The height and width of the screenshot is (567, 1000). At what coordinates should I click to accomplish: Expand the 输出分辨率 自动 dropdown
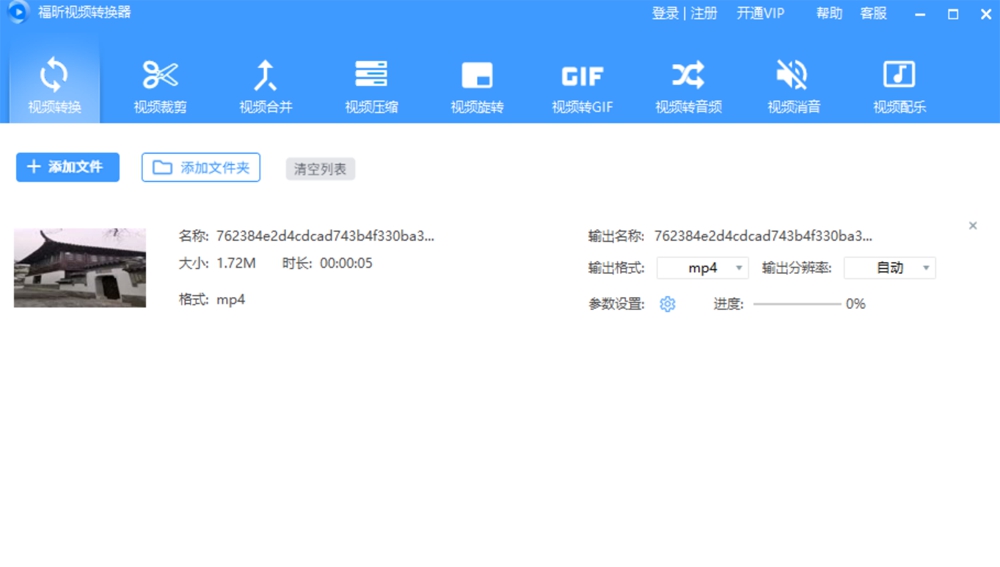tap(890, 268)
